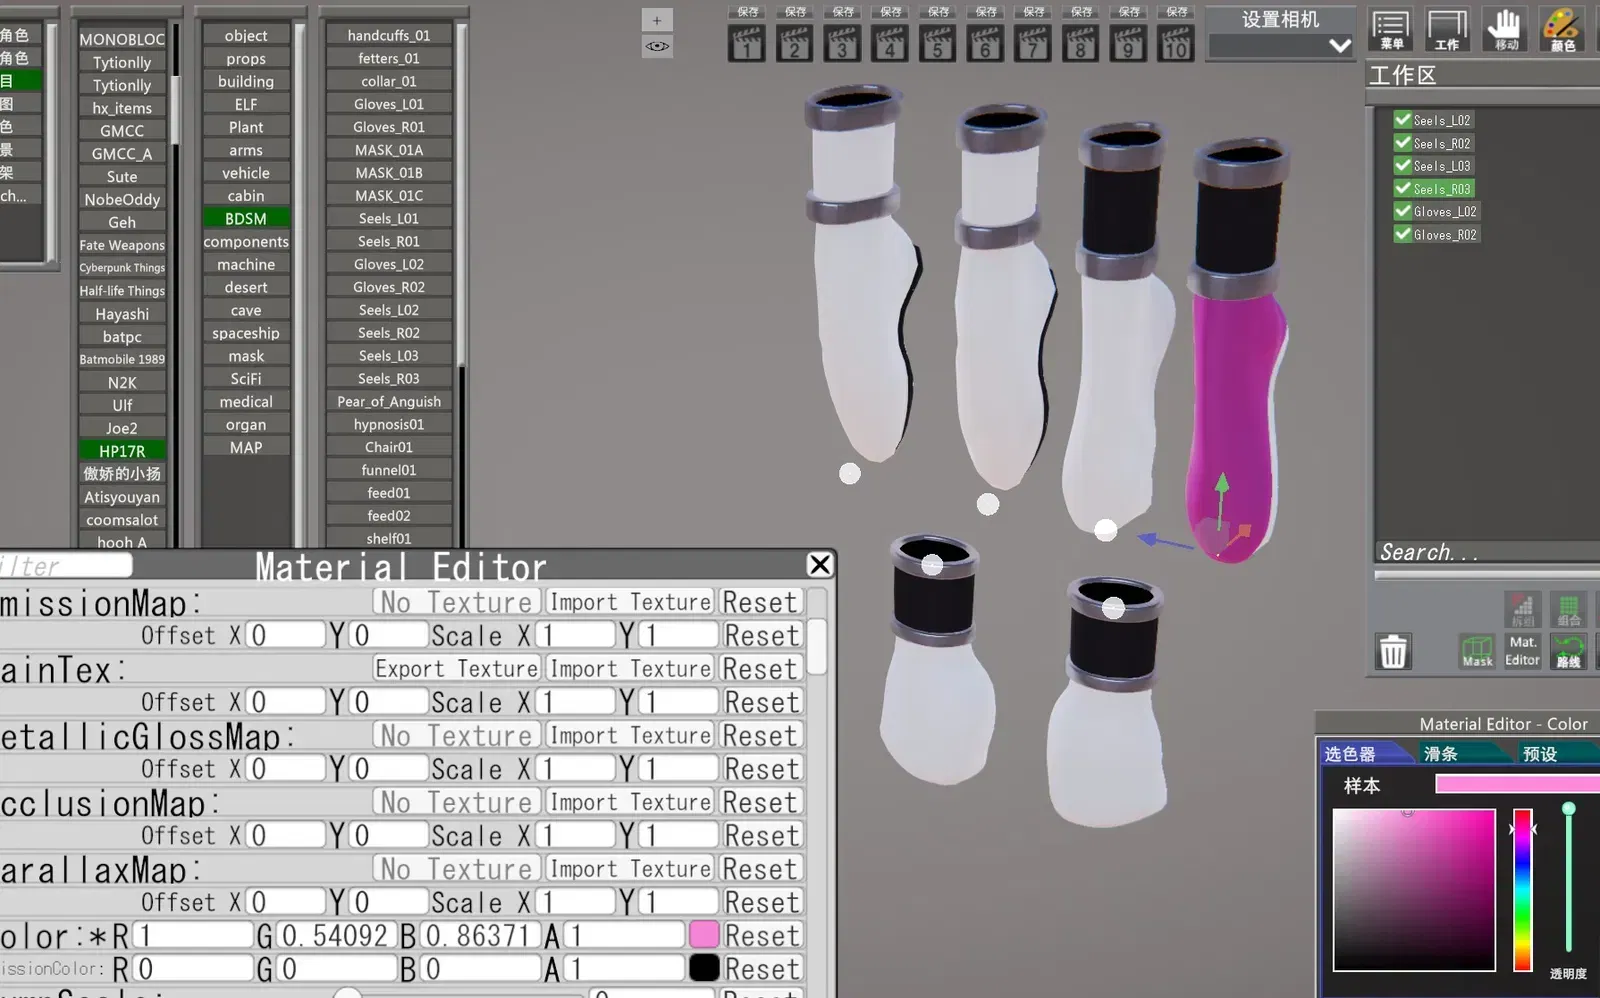Select camera slot 3 clapperboard icon
This screenshot has height=998, width=1600.
coord(842,43)
